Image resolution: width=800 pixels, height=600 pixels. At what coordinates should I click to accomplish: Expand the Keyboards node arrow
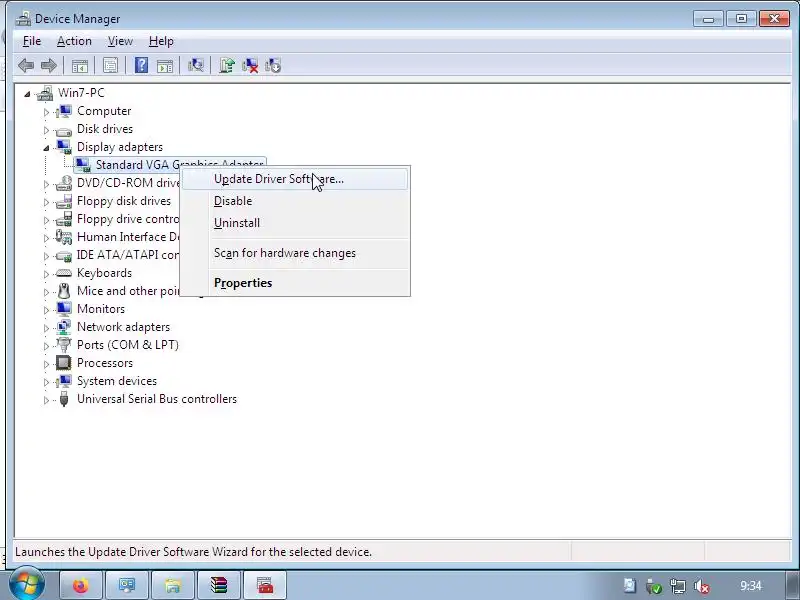(x=46, y=274)
